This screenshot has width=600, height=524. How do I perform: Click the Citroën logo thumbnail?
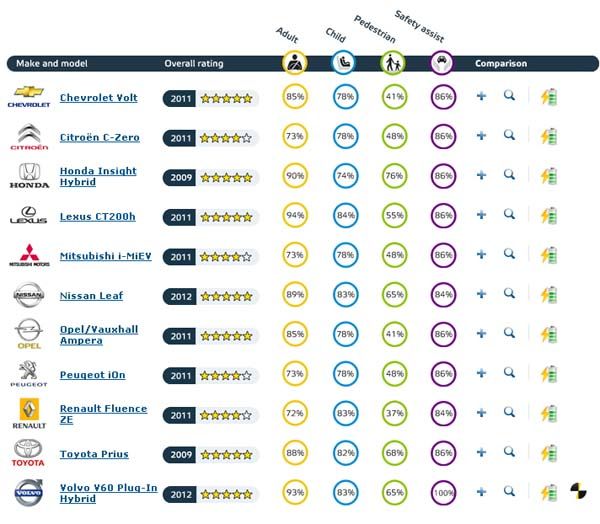[29, 137]
